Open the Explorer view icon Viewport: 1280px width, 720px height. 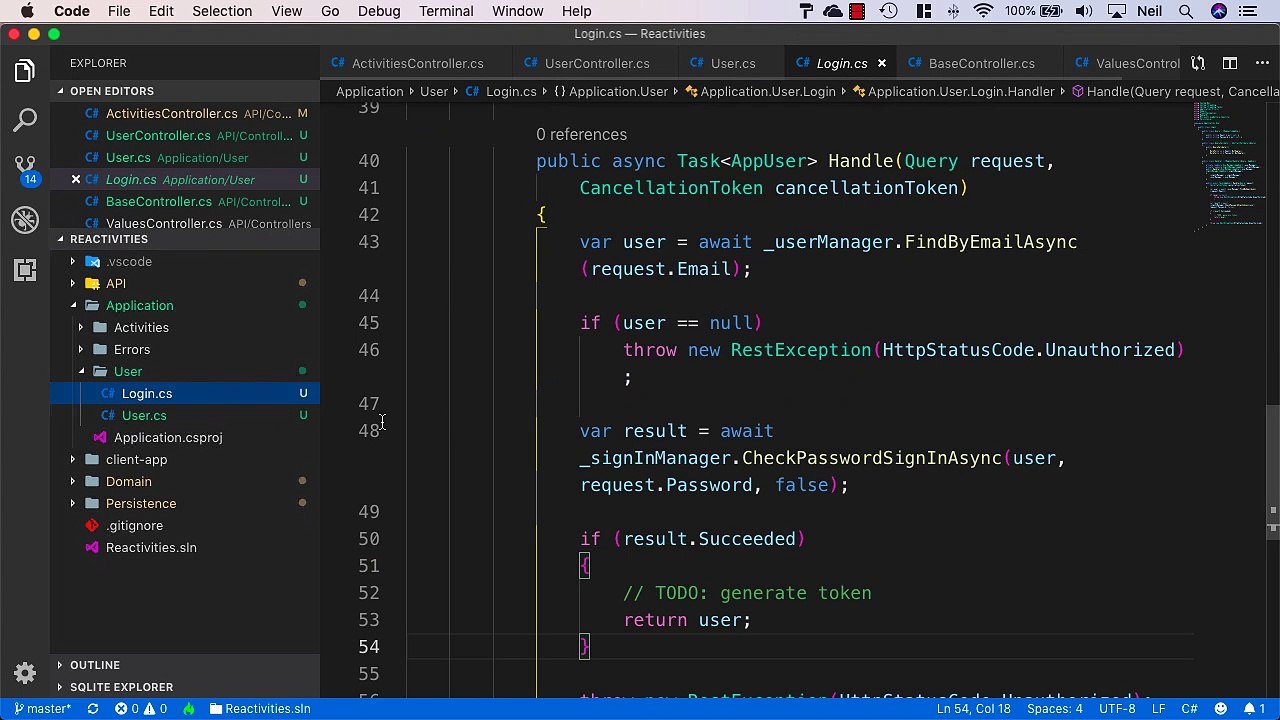pyautogui.click(x=25, y=71)
